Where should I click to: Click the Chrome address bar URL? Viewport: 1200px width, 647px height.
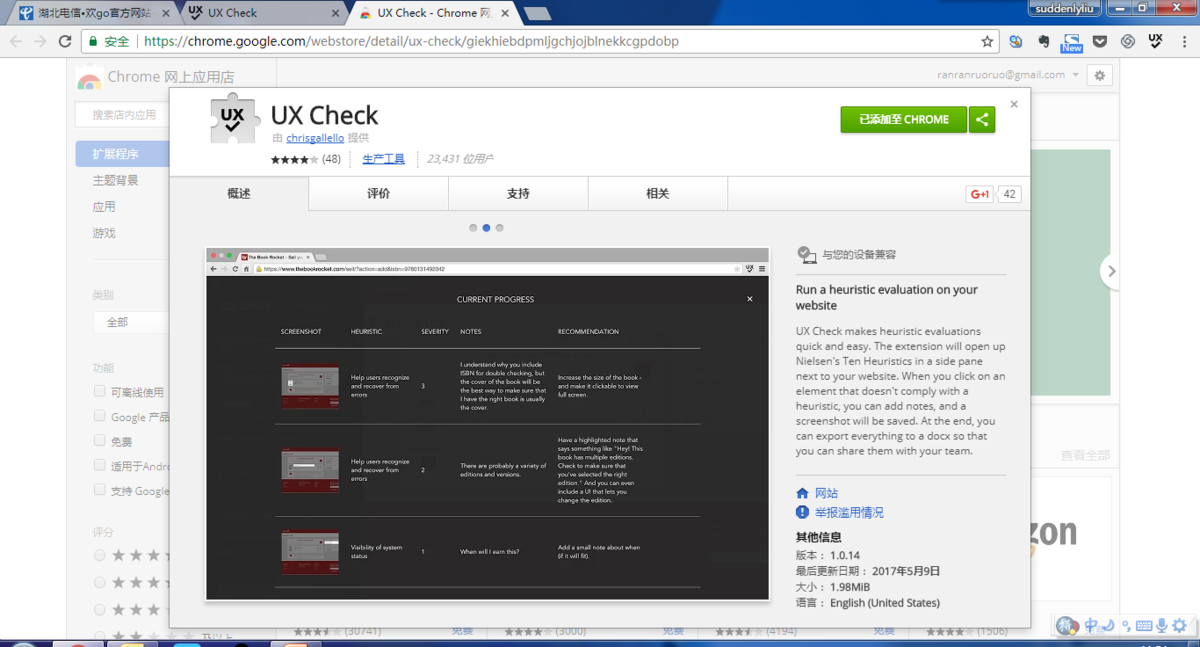pos(411,41)
